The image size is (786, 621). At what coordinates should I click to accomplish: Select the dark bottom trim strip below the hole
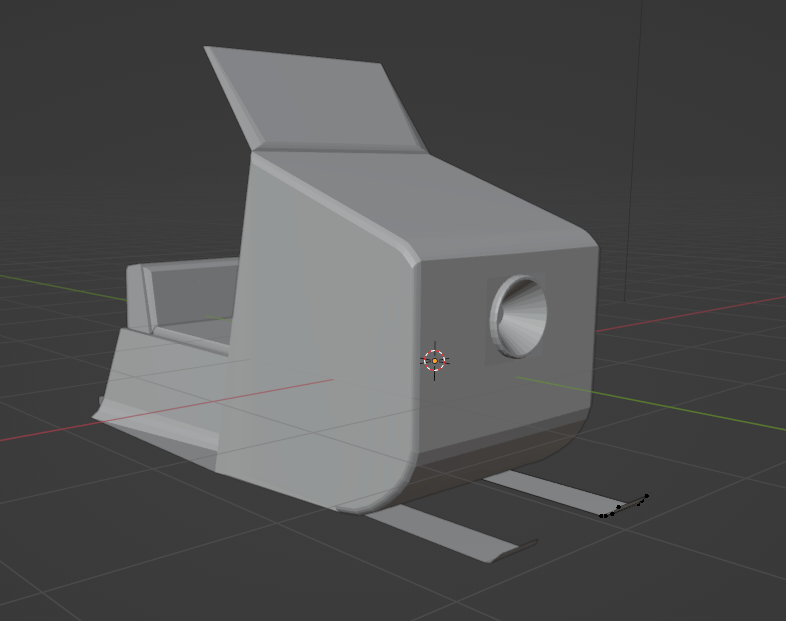(500, 445)
